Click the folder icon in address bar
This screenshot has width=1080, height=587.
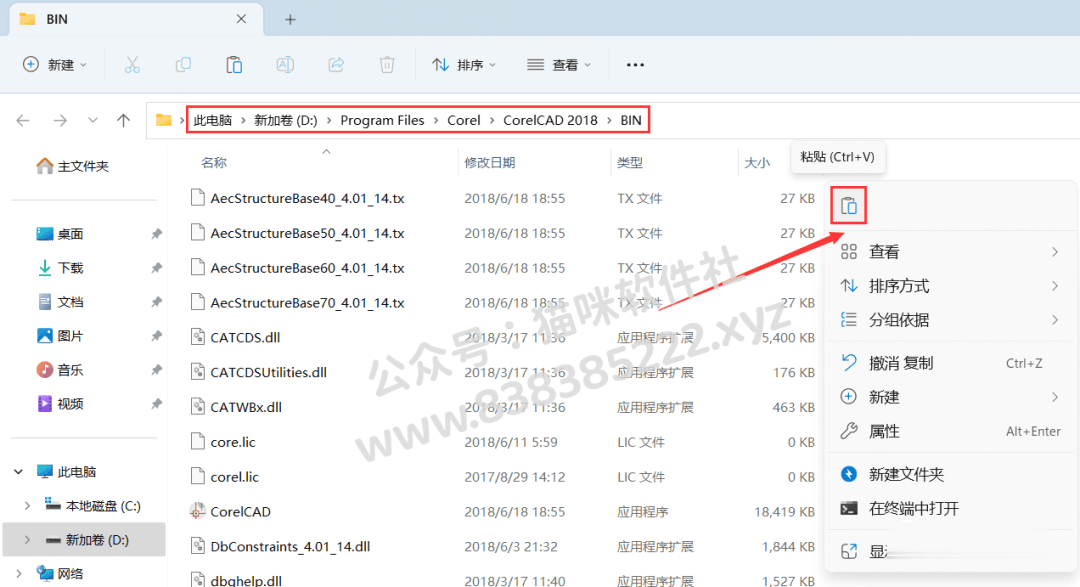pos(163,120)
